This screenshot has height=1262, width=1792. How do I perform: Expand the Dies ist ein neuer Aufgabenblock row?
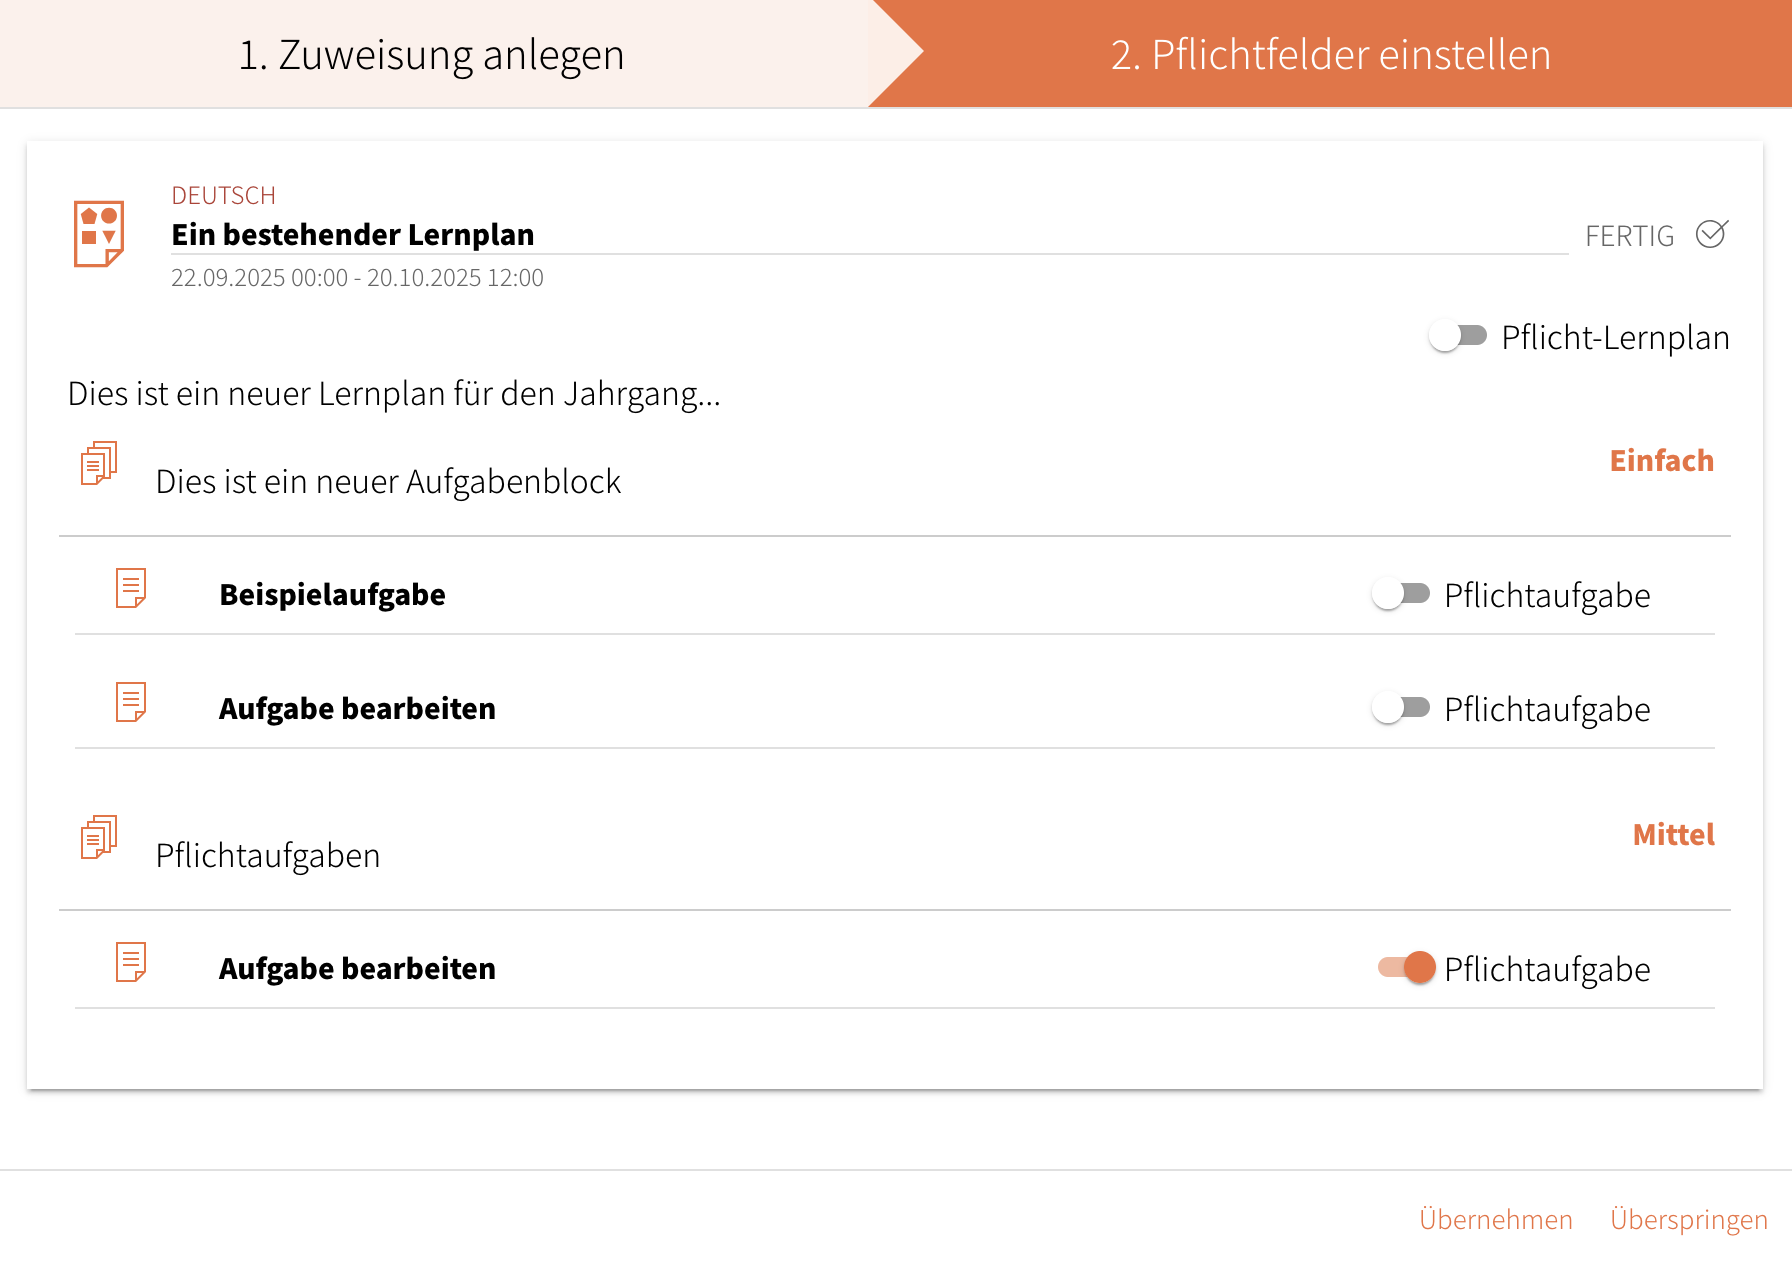(x=388, y=481)
